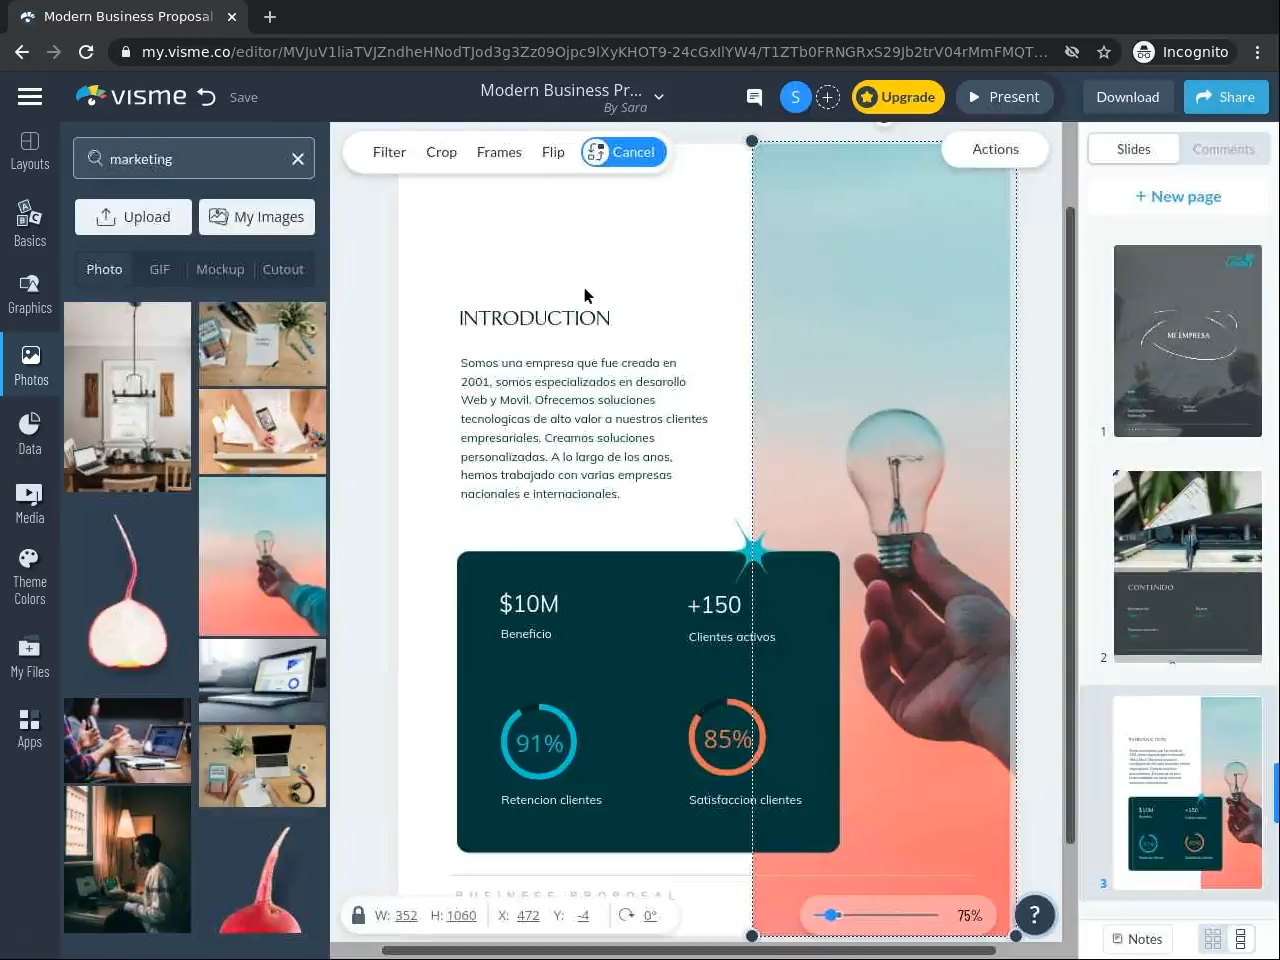Bookmark this page with the star
Screen dimensions: 1280x960
tap(1104, 52)
